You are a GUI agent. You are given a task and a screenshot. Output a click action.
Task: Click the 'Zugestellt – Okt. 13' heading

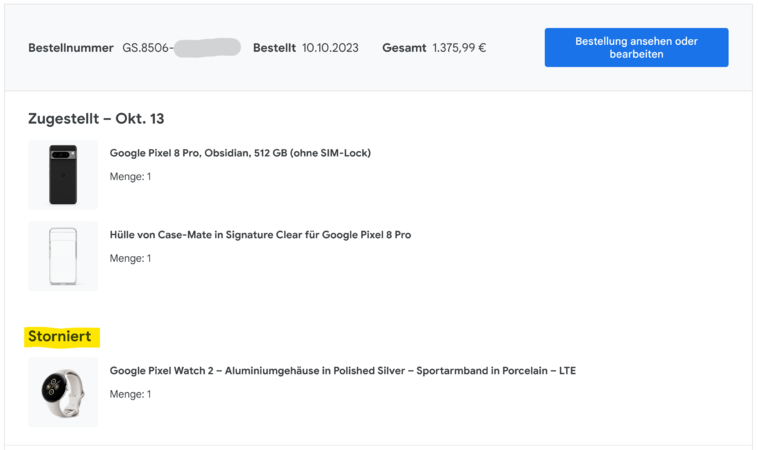[x=96, y=118]
